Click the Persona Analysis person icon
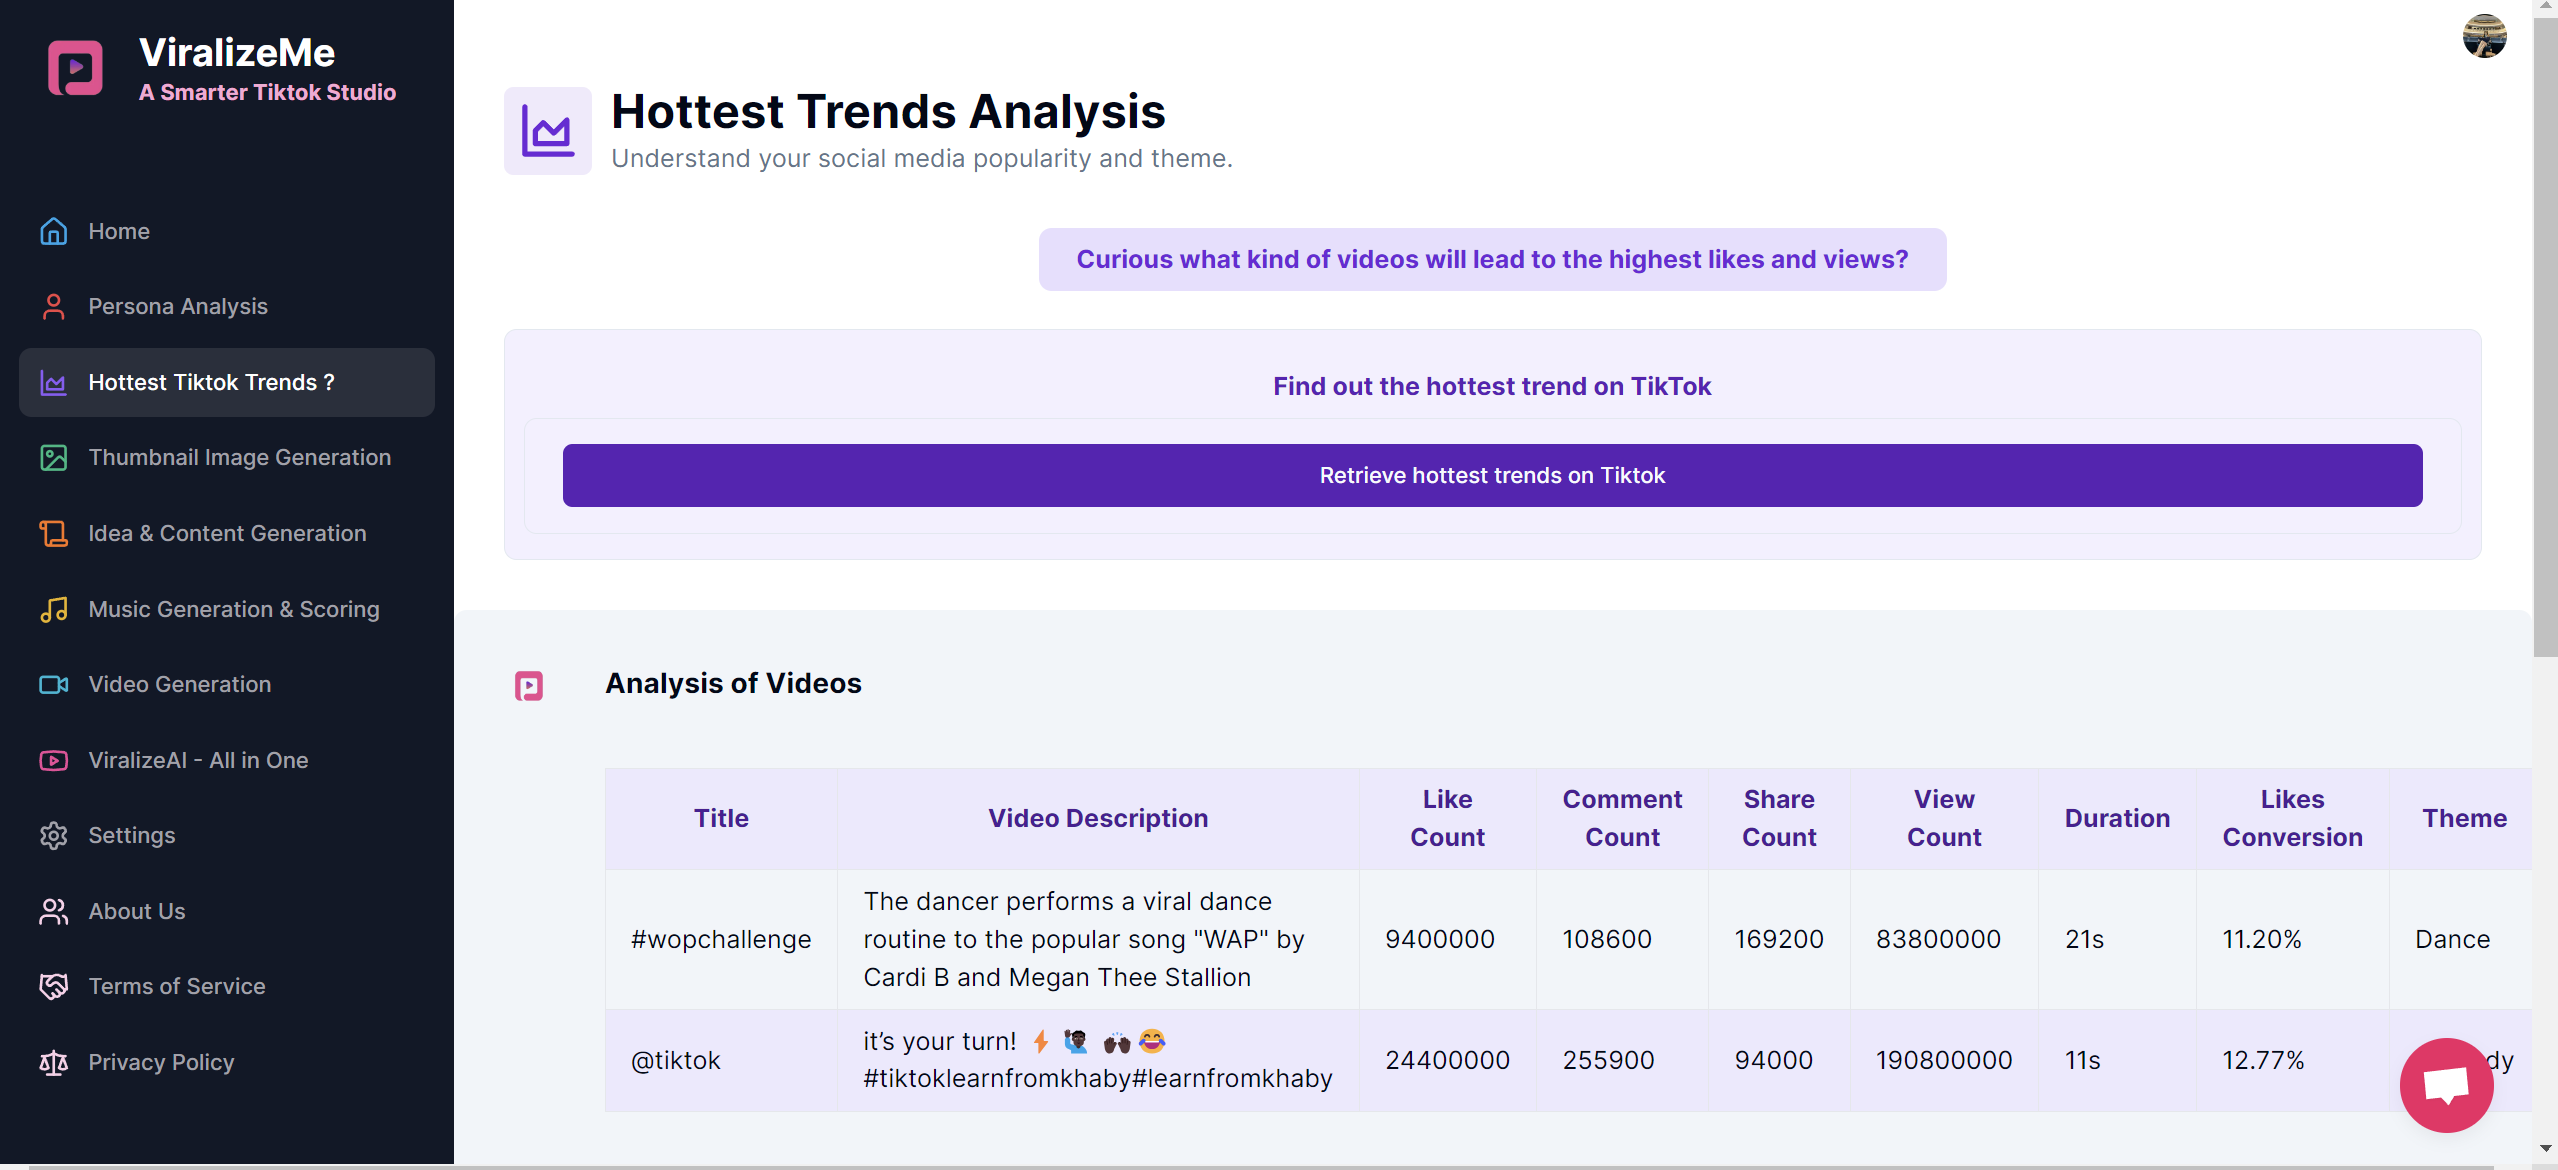The image size is (2558, 1170). coord(53,306)
